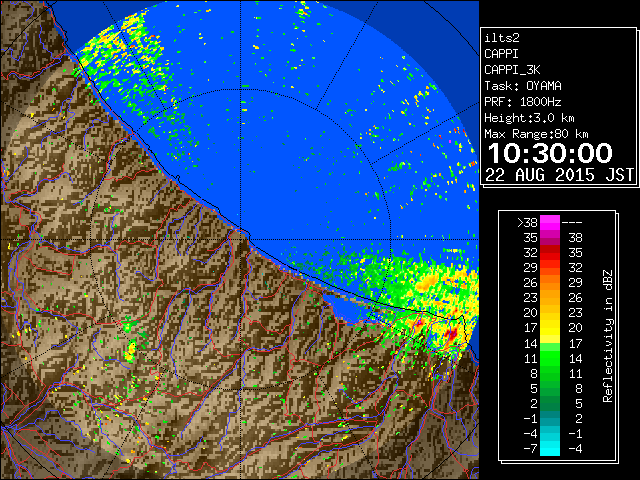The width and height of the screenshot is (640, 480).
Task: Pick the bright green 11–14 dBZ legend band
Action: click(x=550, y=358)
